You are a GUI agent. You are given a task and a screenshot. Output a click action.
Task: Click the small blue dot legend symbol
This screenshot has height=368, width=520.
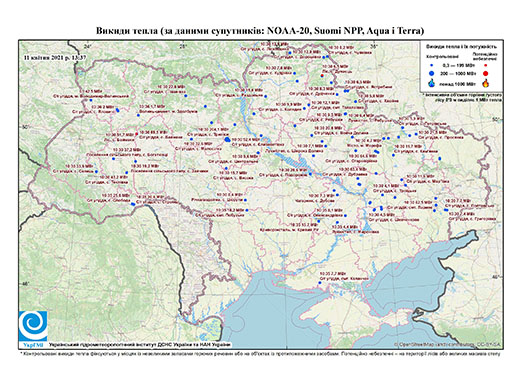(x=431, y=66)
